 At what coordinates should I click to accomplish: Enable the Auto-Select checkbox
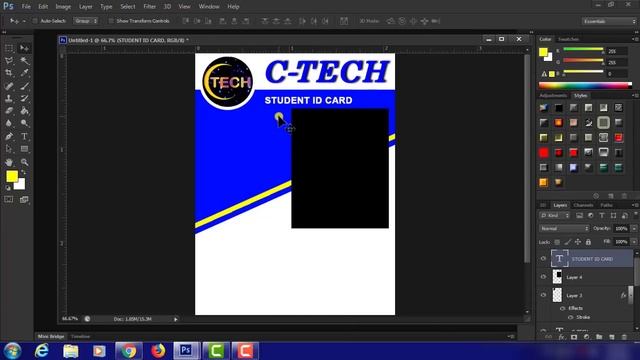coord(35,21)
